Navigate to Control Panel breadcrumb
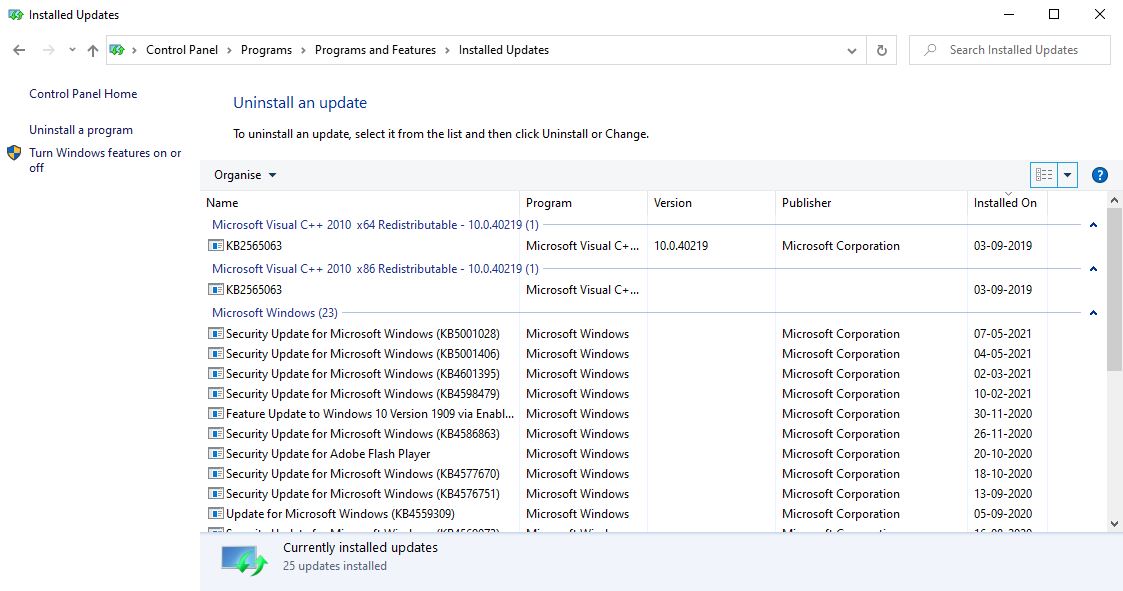 tap(182, 50)
